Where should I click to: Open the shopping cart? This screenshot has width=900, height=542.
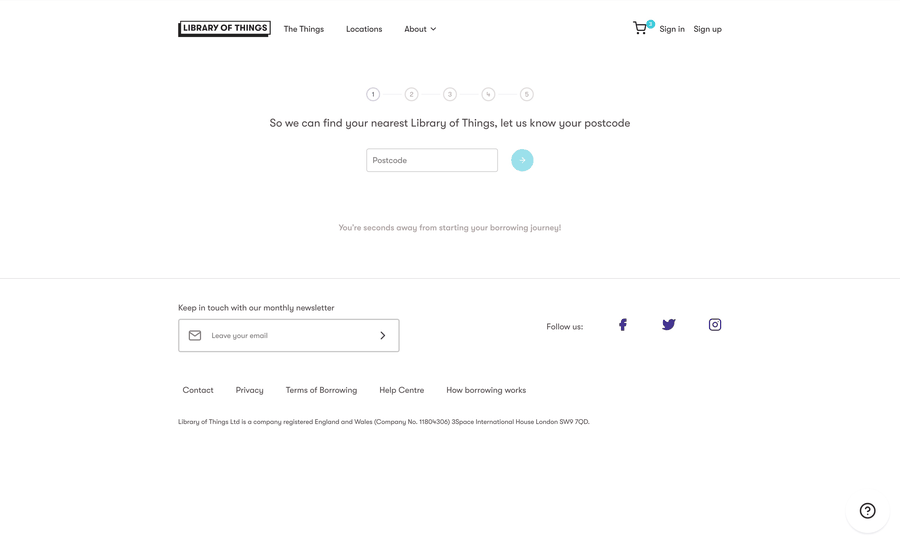pos(640,29)
